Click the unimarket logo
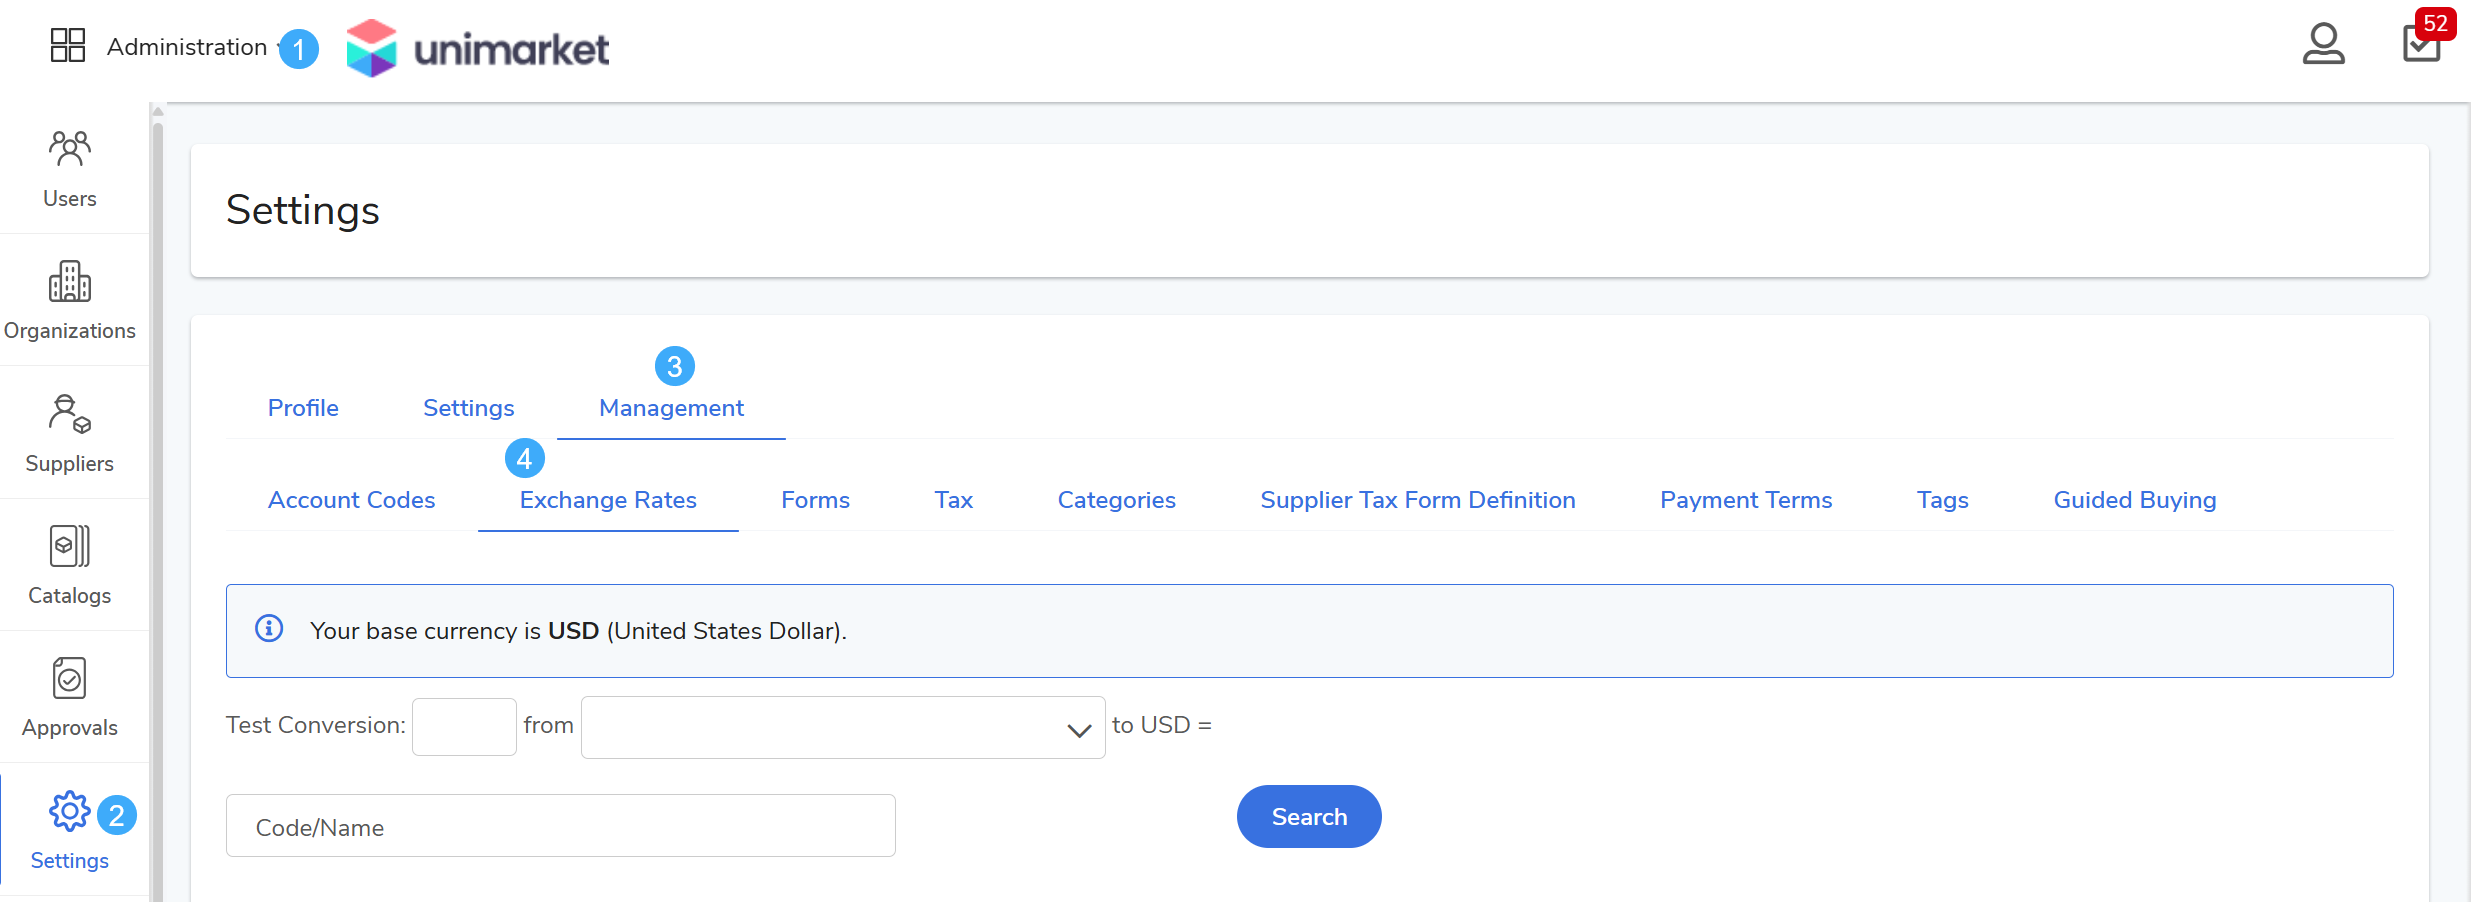This screenshot has height=902, width=2471. coord(478,48)
